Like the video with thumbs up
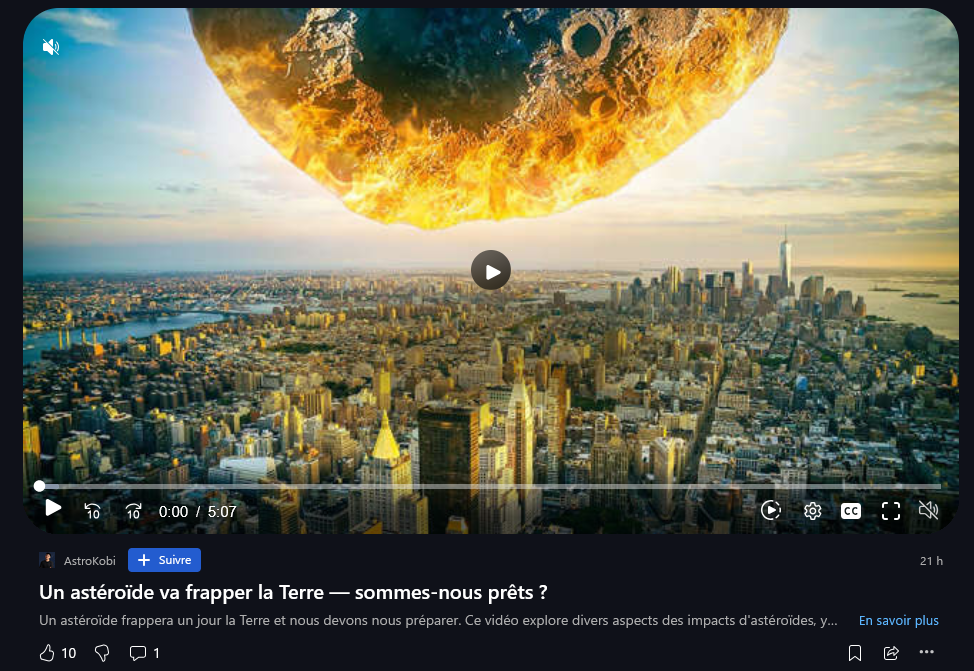Image resolution: width=974 pixels, height=671 pixels. point(47,652)
